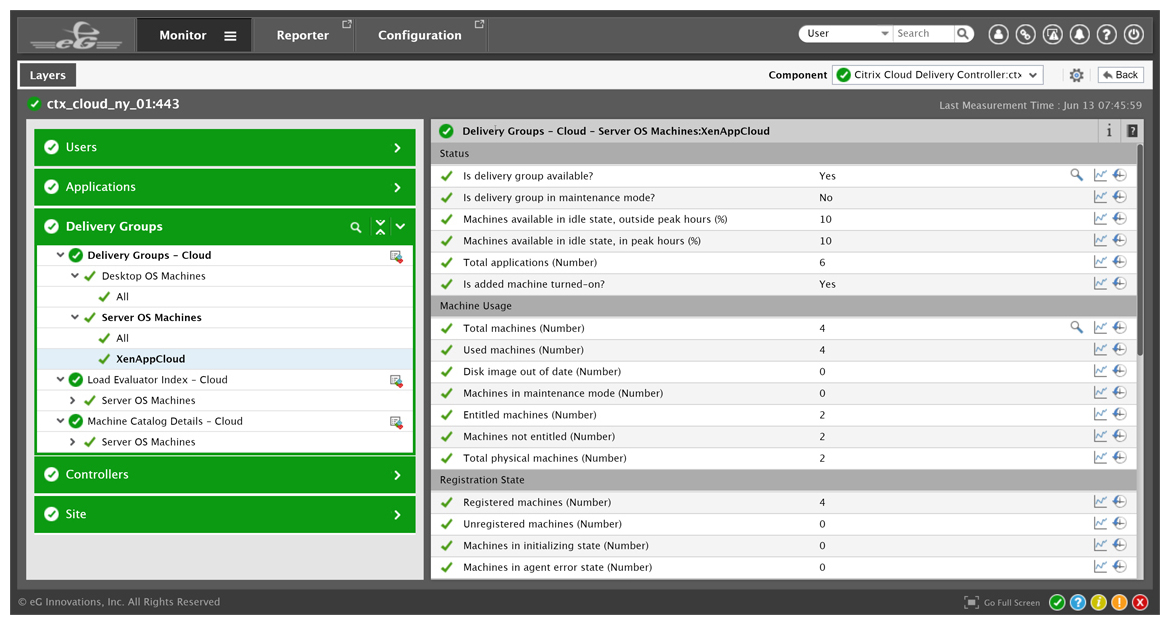
Task: Click configure icon on Load Evaluator Index row
Action: [396, 380]
